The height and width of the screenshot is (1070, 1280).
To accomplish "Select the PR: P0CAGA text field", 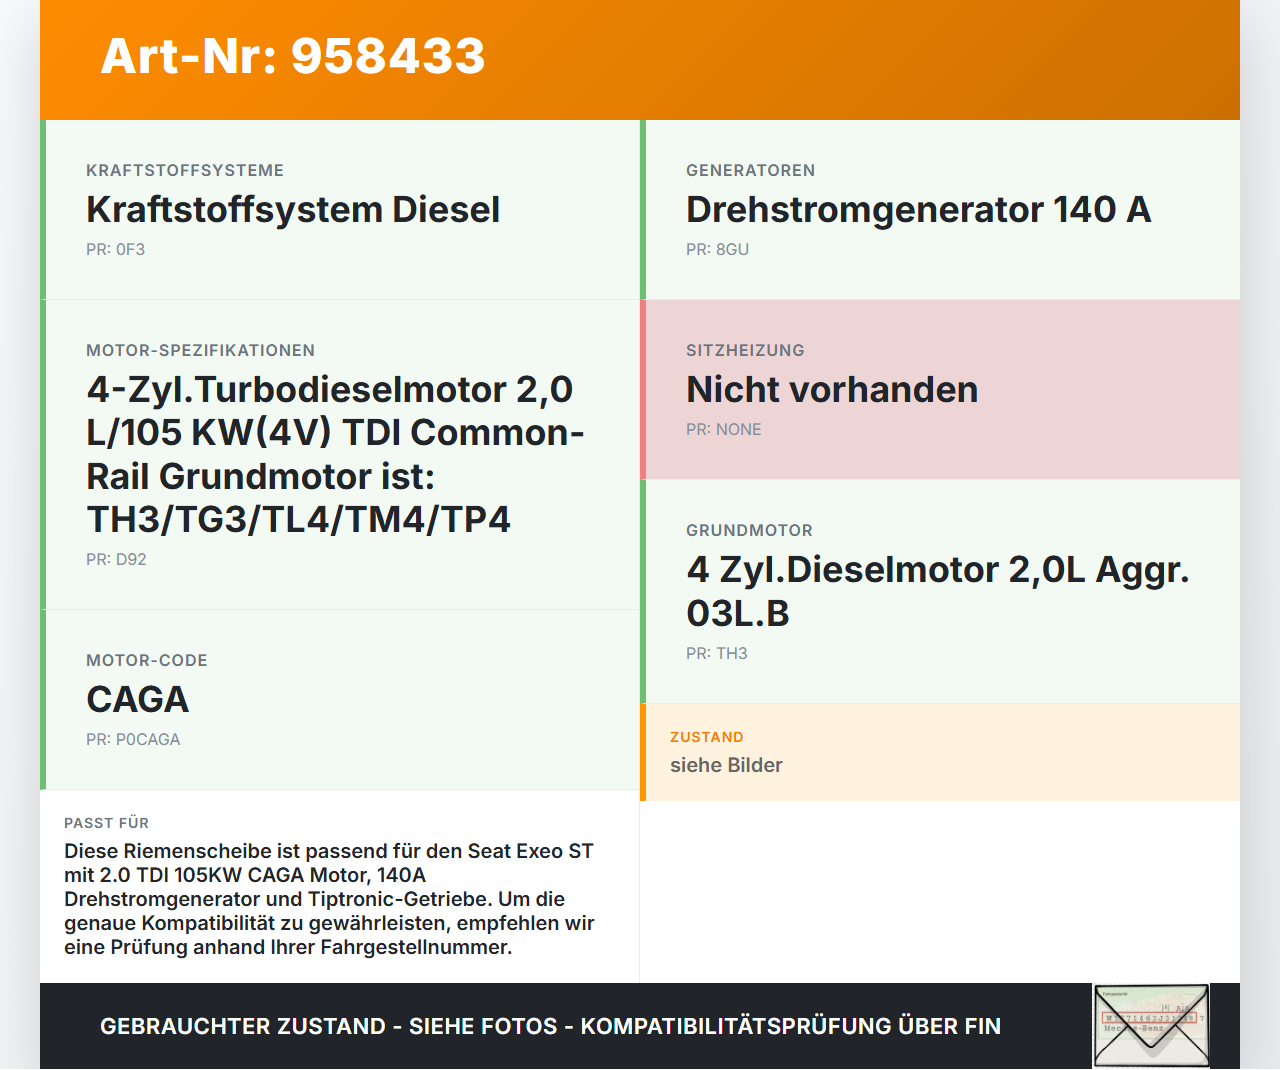I will [133, 739].
